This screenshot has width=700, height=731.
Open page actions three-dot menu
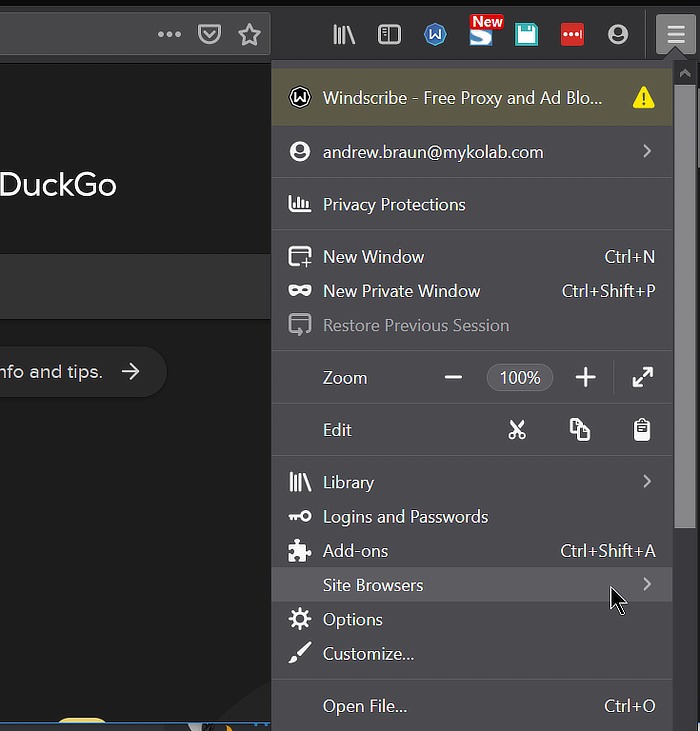[169, 34]
